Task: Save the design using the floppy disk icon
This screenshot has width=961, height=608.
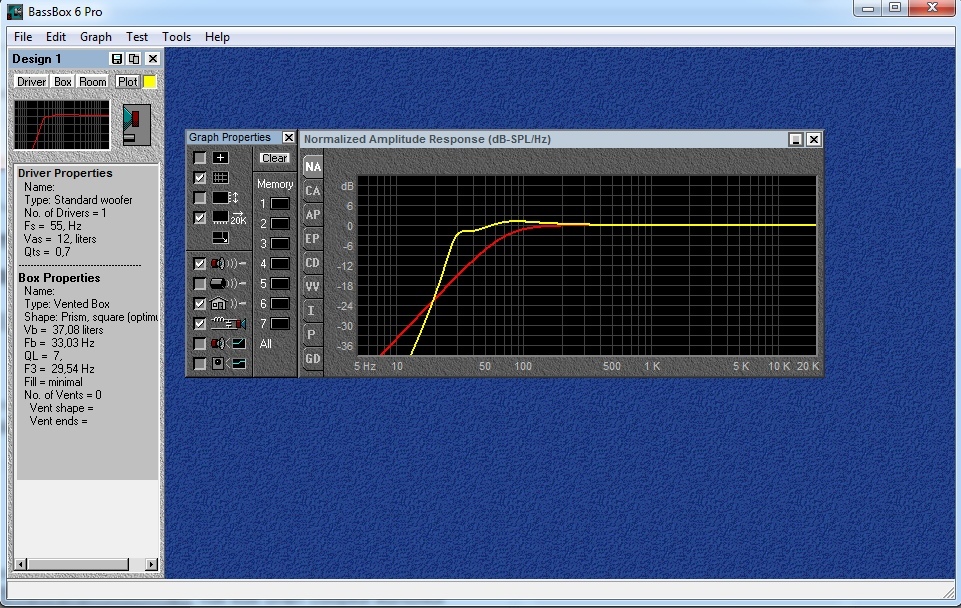Action: pyautogui.click(x=117, y=59)
